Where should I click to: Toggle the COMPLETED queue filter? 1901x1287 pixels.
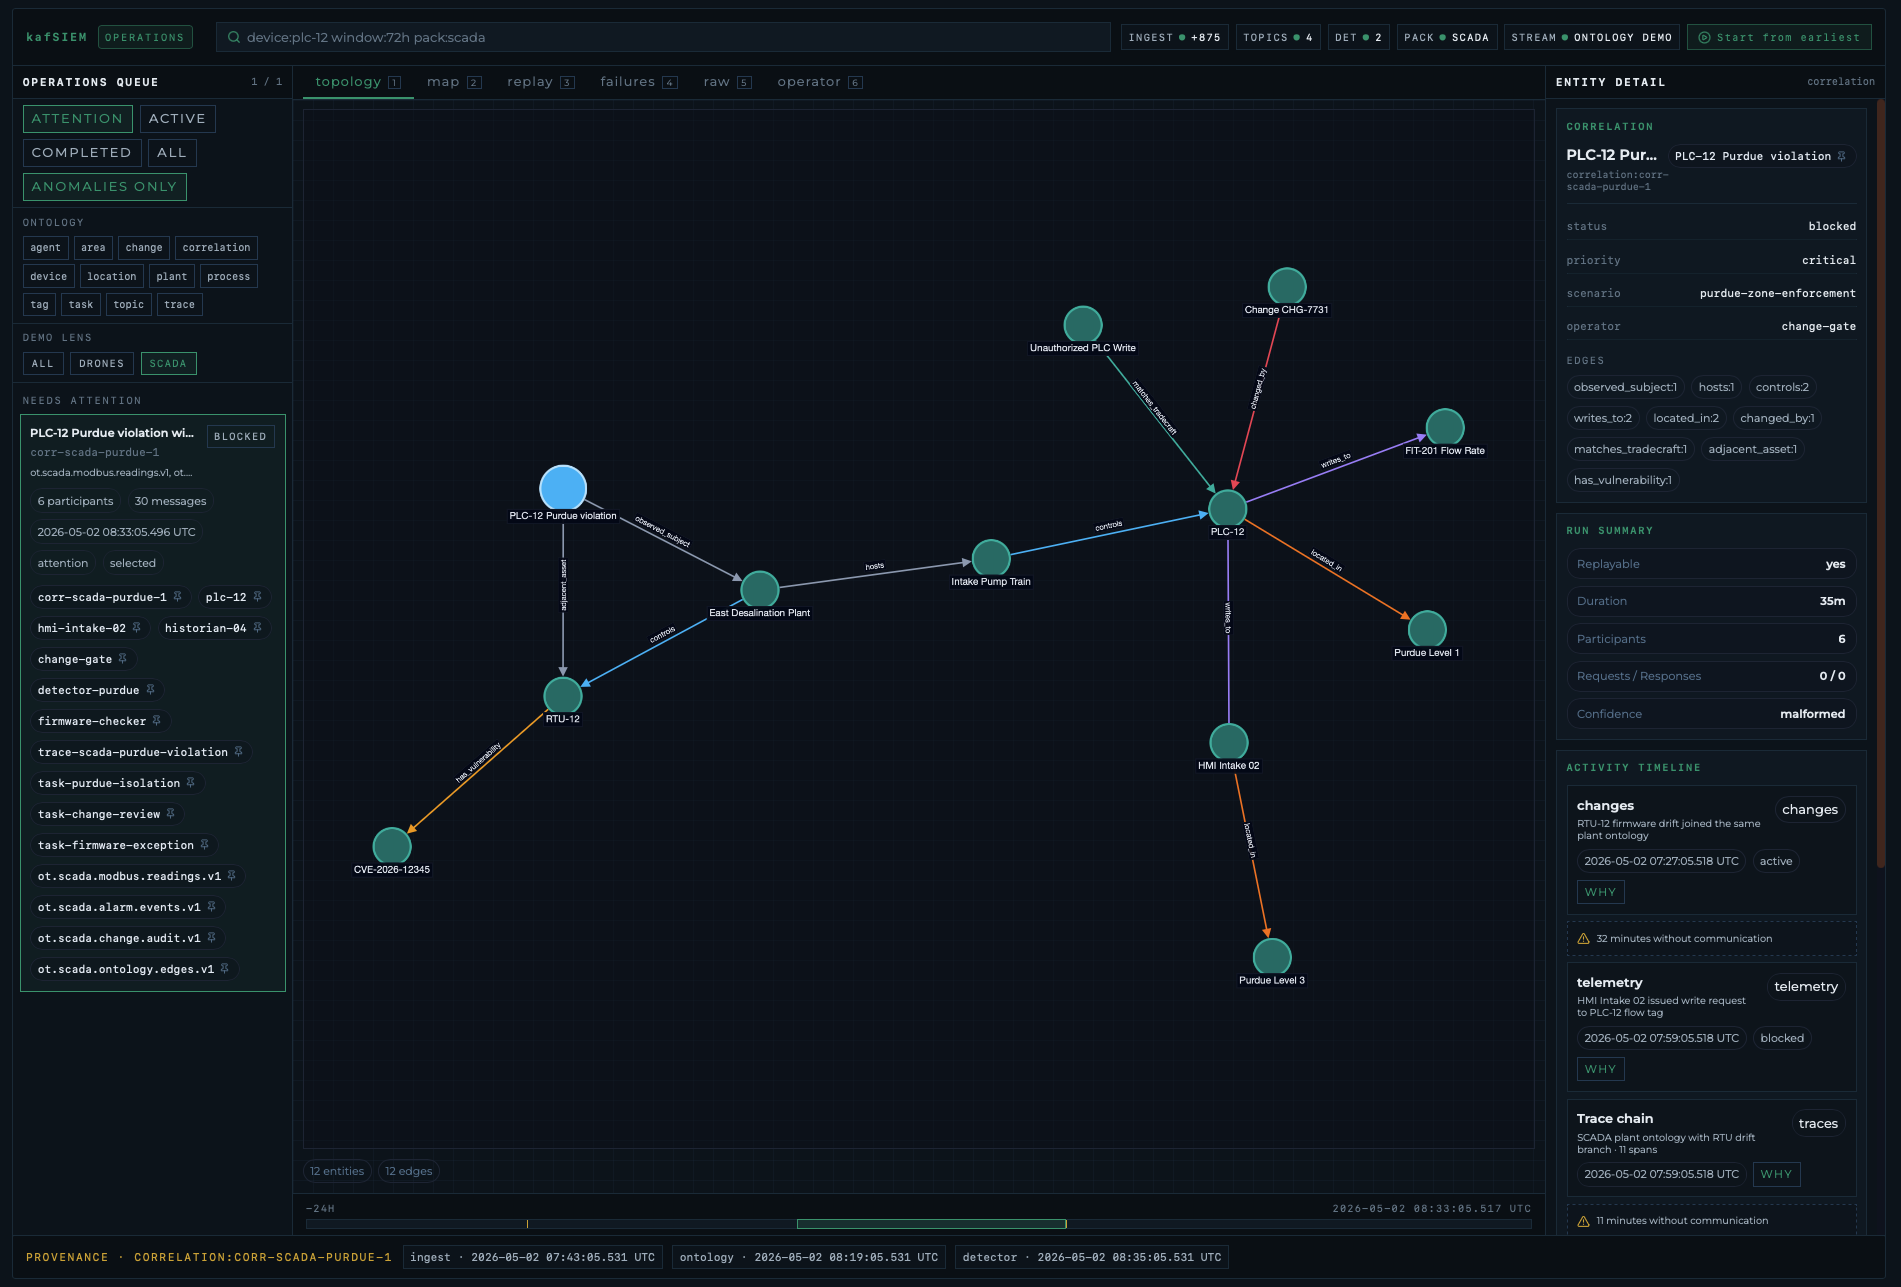82,153
